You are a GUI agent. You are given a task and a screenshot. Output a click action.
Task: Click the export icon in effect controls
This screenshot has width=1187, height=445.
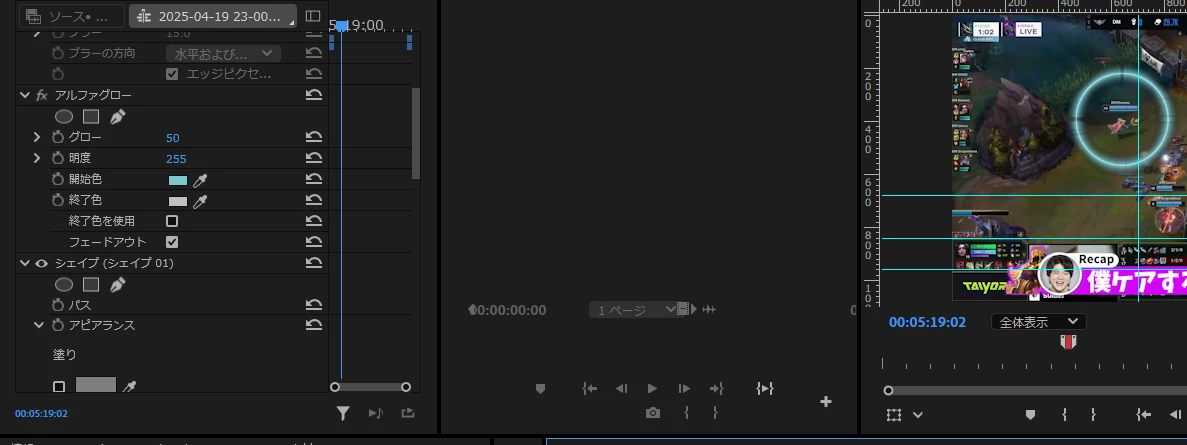pos(408,413)
